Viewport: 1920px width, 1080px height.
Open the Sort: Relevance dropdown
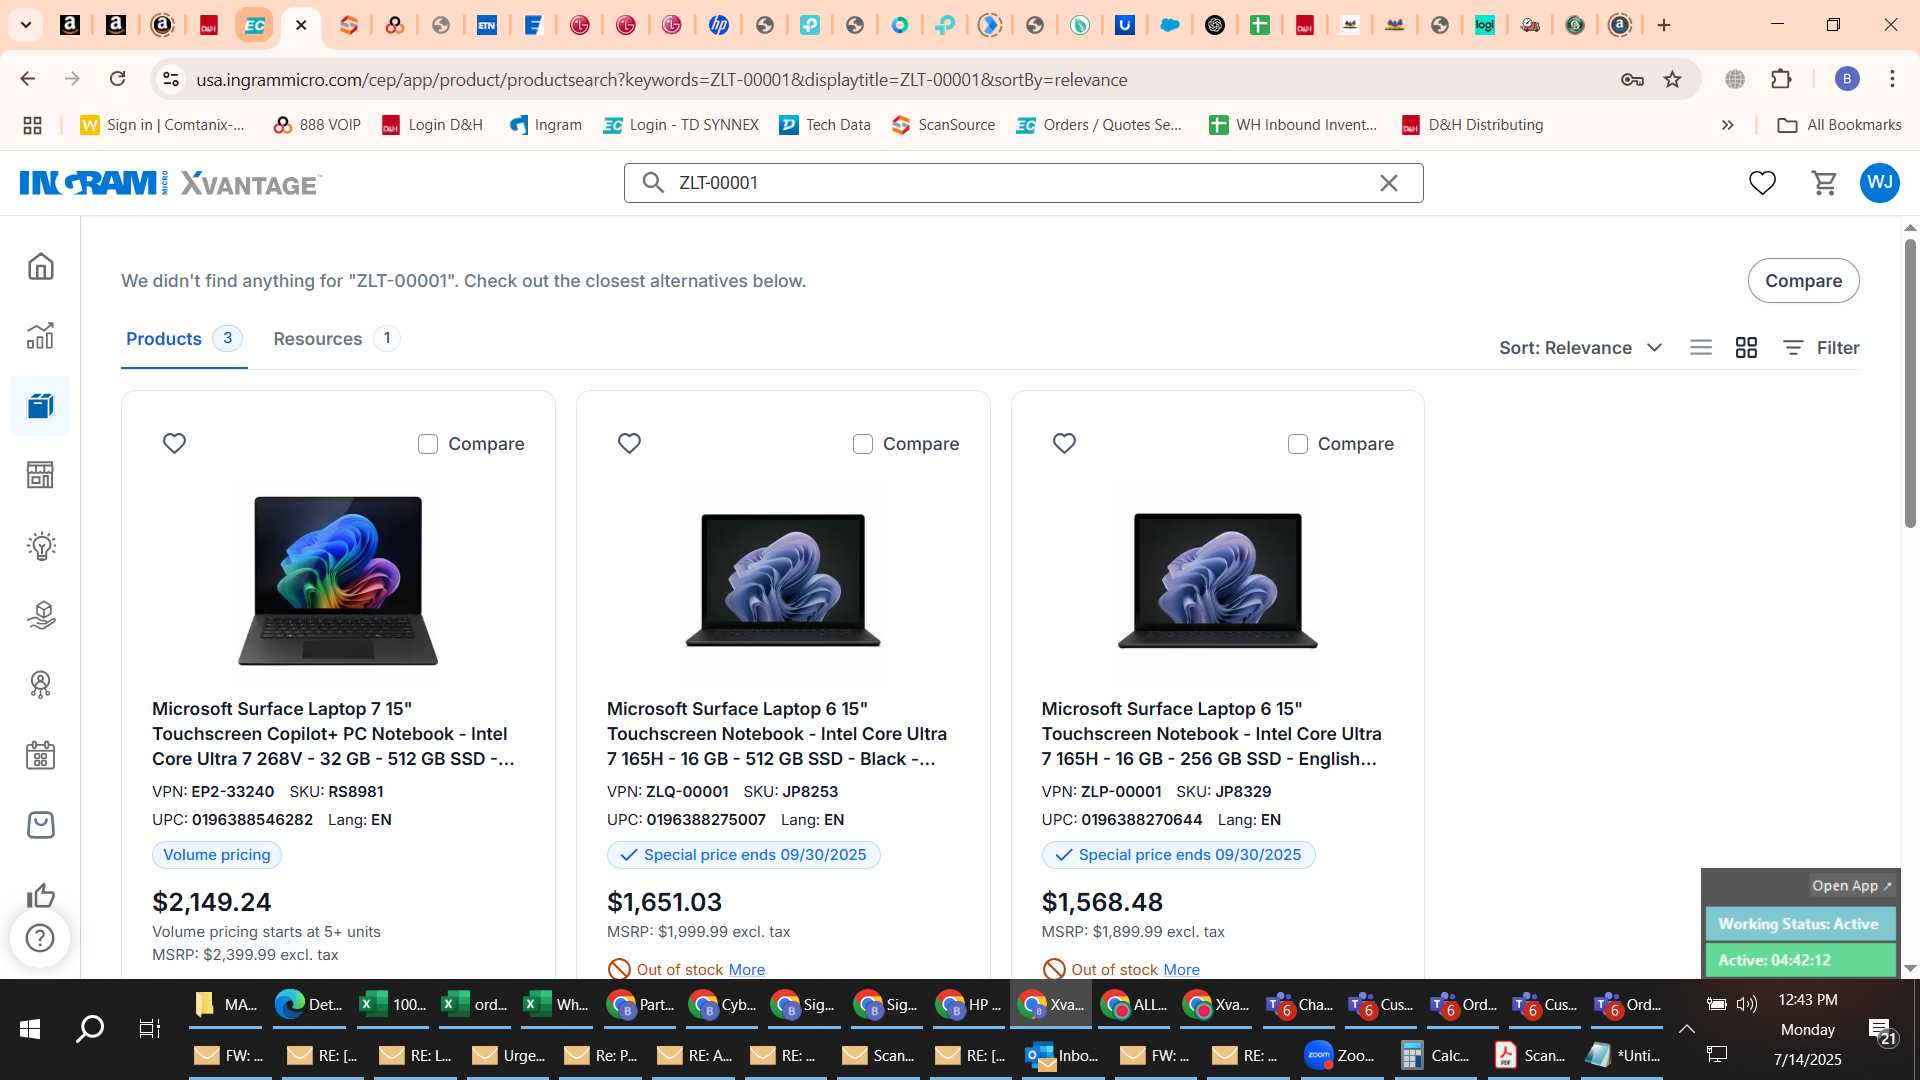tap(1580, 348)
